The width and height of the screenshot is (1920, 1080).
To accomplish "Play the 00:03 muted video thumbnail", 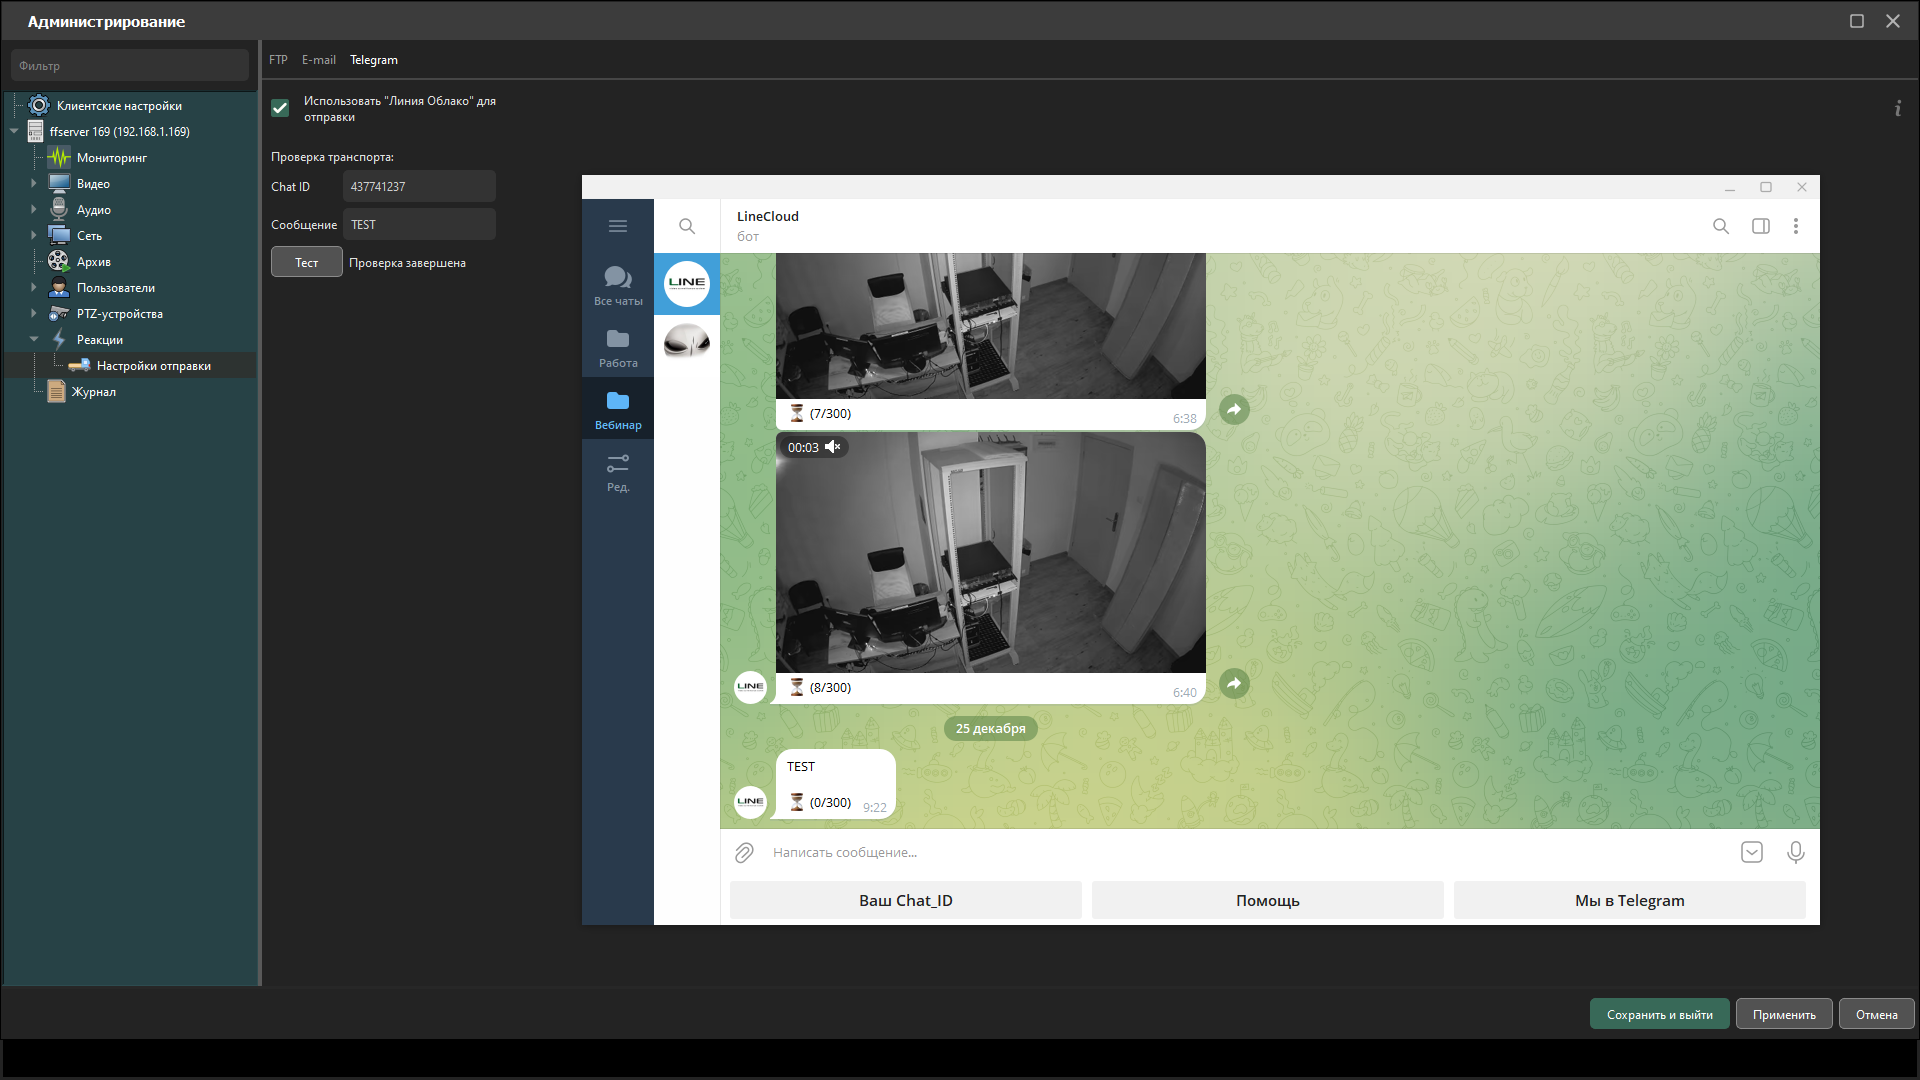I will tap(990, 553).
